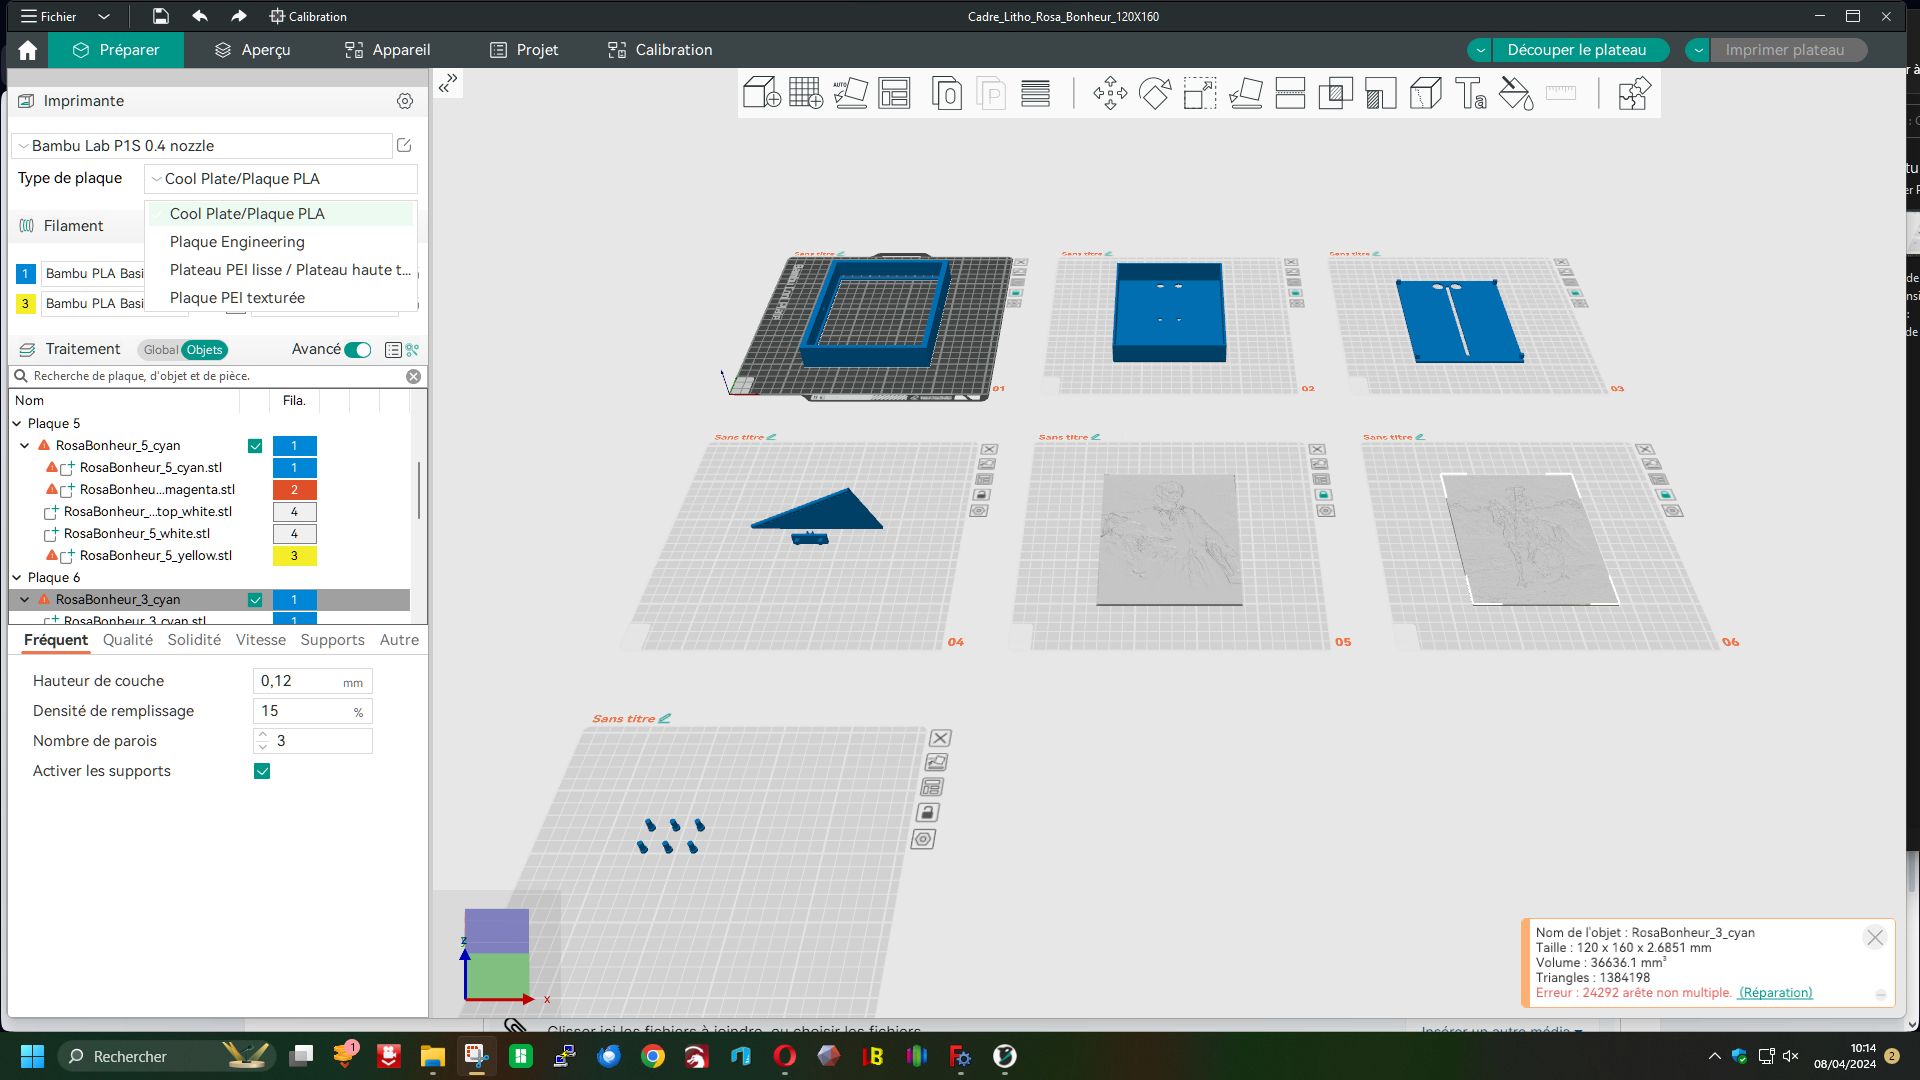The image size is (1920, 1080).
Task: Open Bambu Lab P1S printer dropdown
Action: tap(200, 146)
